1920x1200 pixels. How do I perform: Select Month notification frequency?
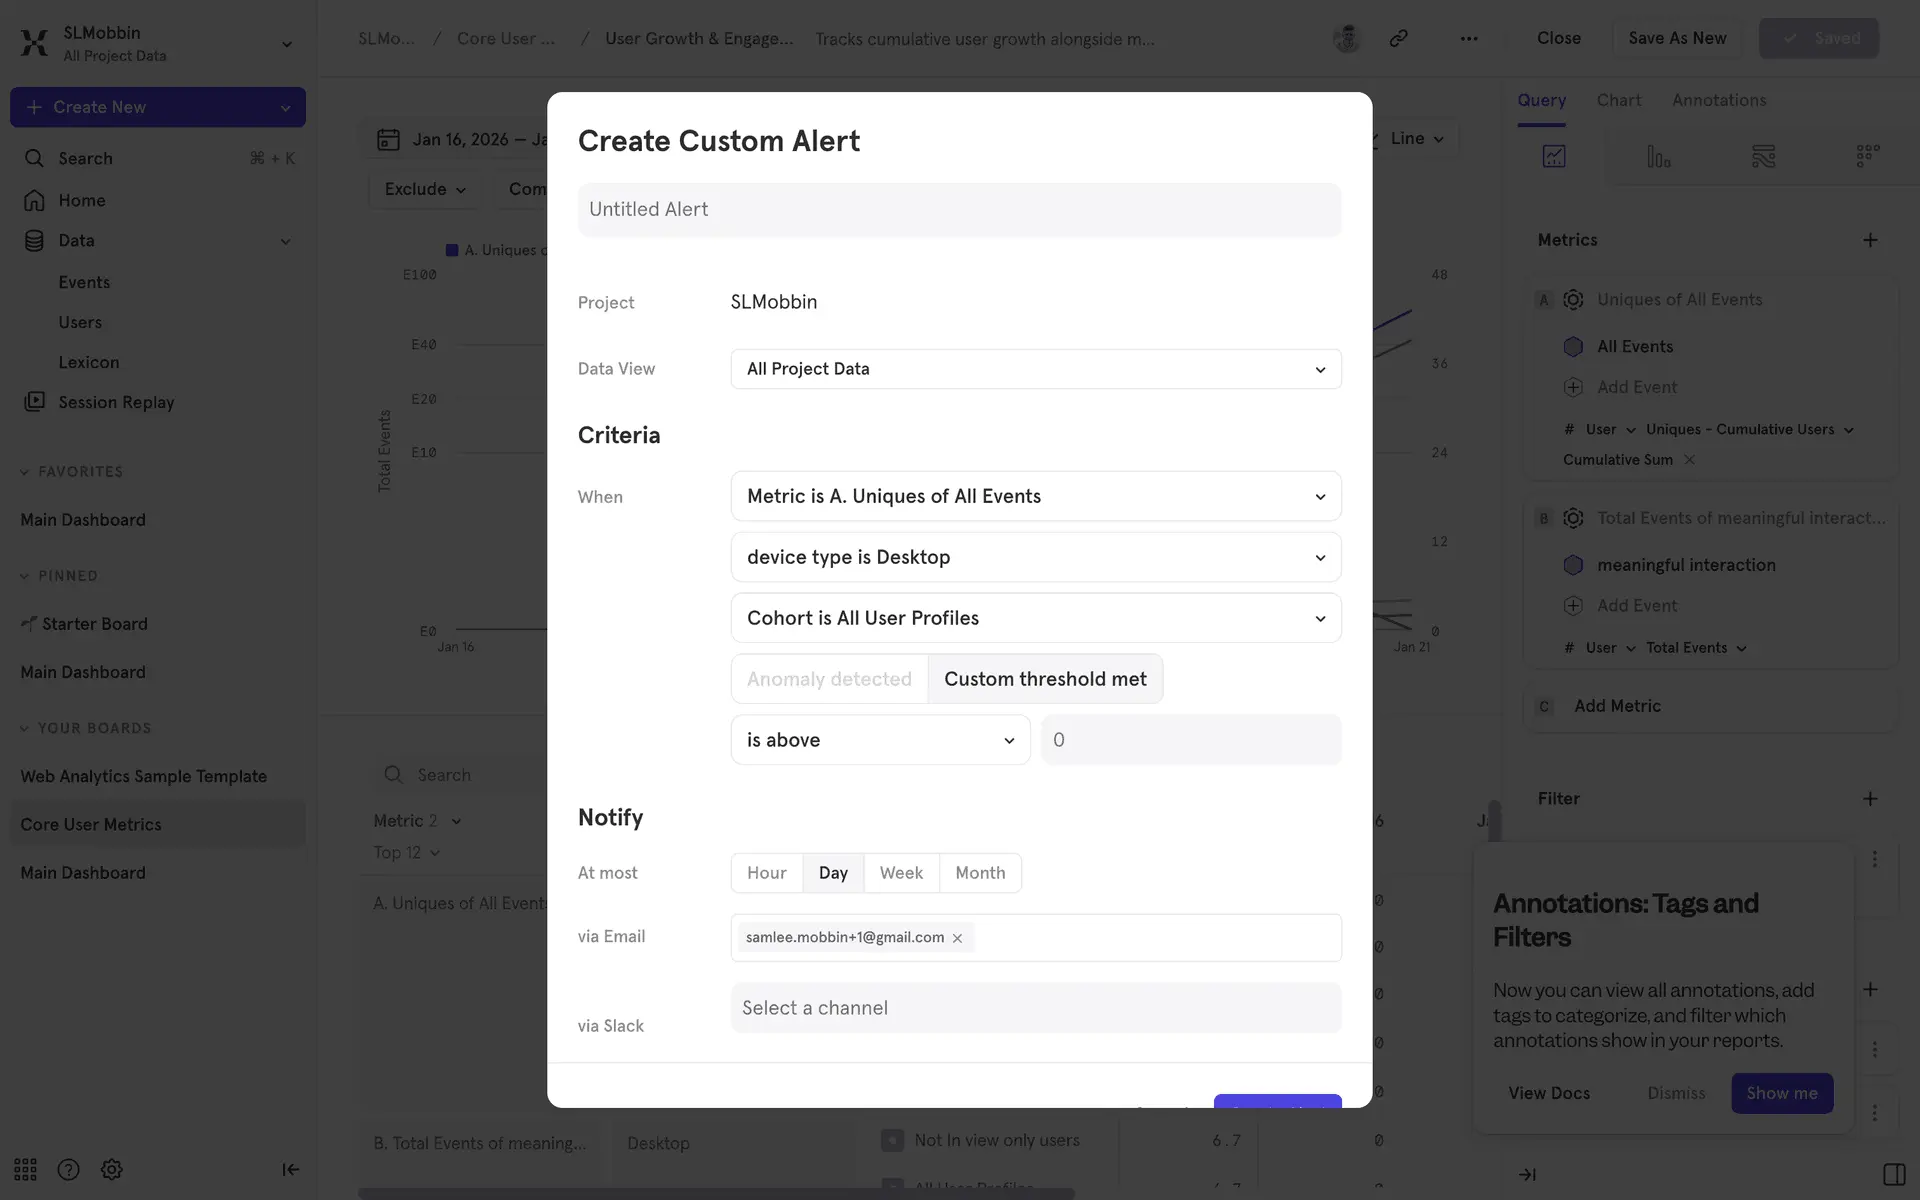980,873
